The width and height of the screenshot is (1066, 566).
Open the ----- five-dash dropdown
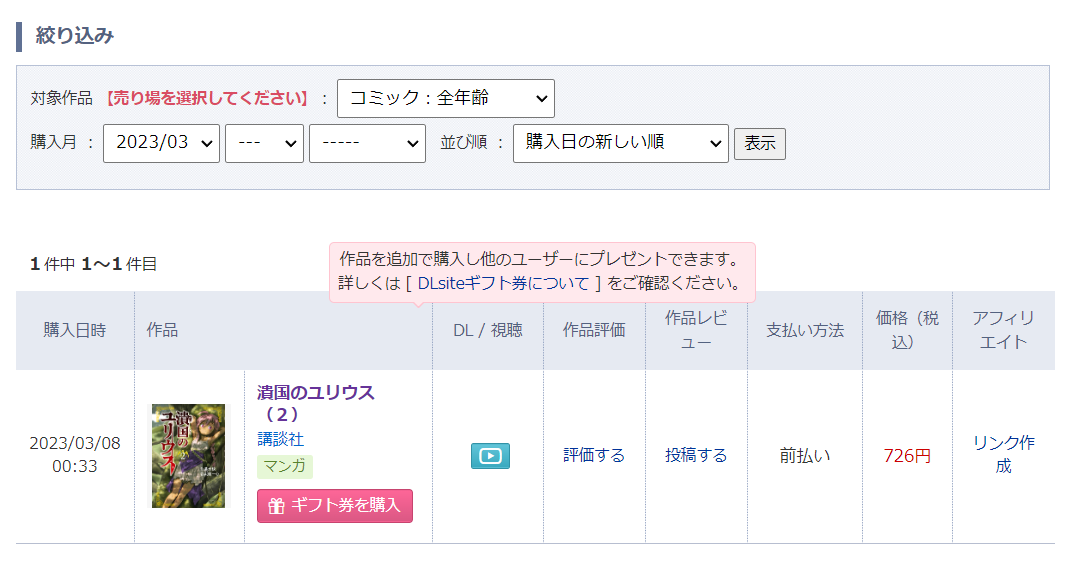click(x=367, y=143)
